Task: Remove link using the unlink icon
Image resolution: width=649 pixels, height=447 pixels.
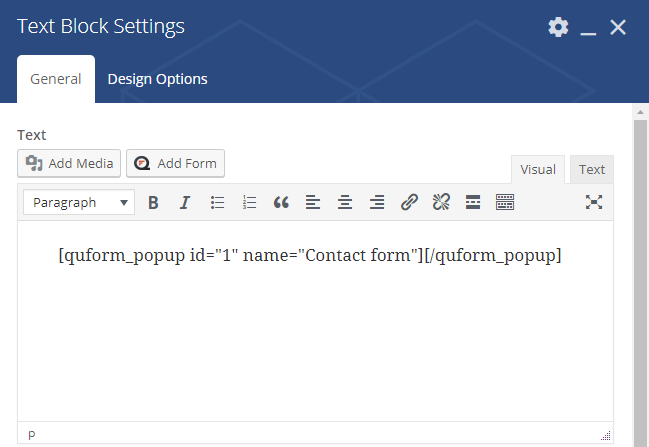Action: point(441,202)
